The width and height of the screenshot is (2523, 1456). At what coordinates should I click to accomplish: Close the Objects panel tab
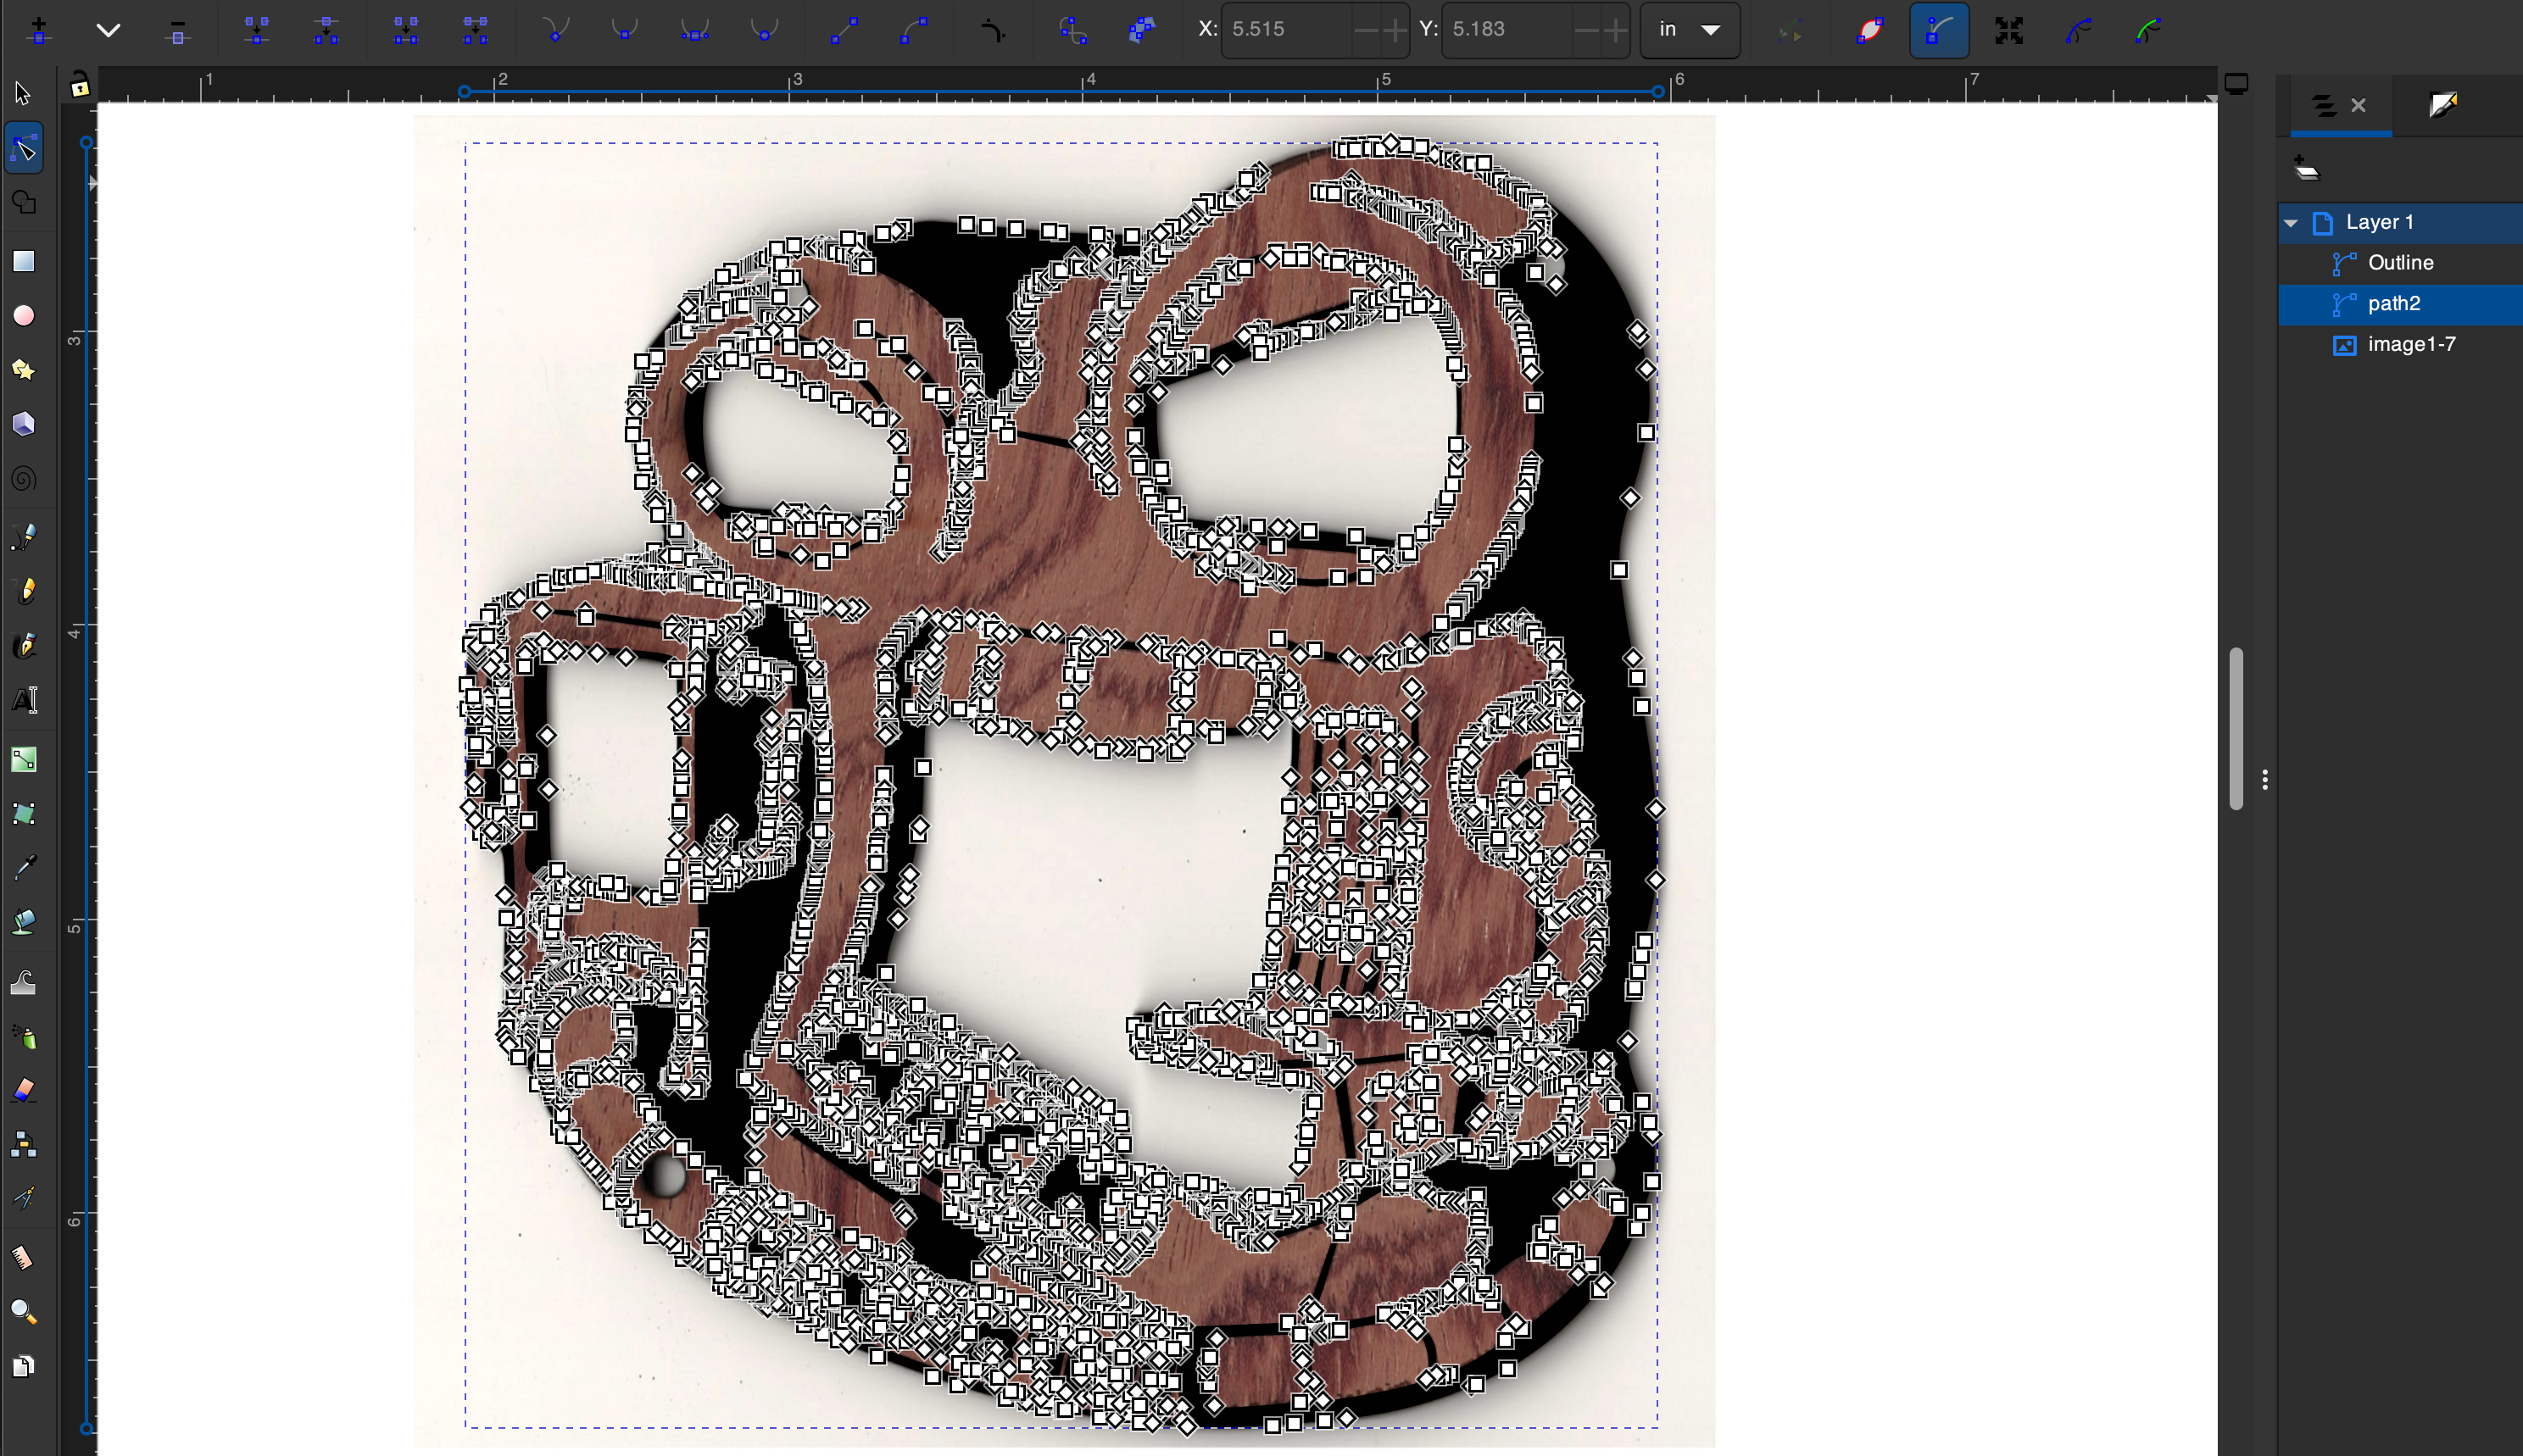[x=2360, y=104]
